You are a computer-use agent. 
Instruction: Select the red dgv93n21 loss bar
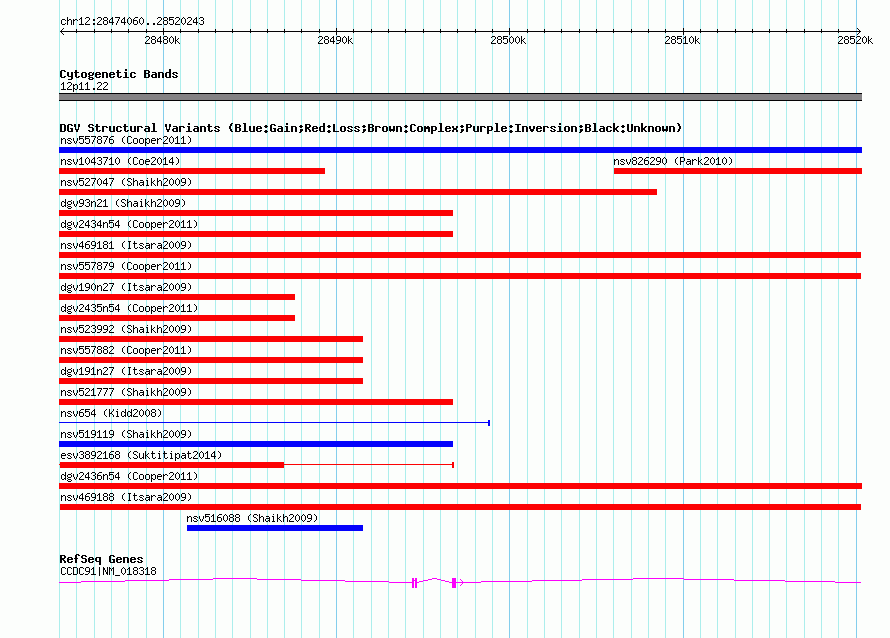[x=256, y=213]
